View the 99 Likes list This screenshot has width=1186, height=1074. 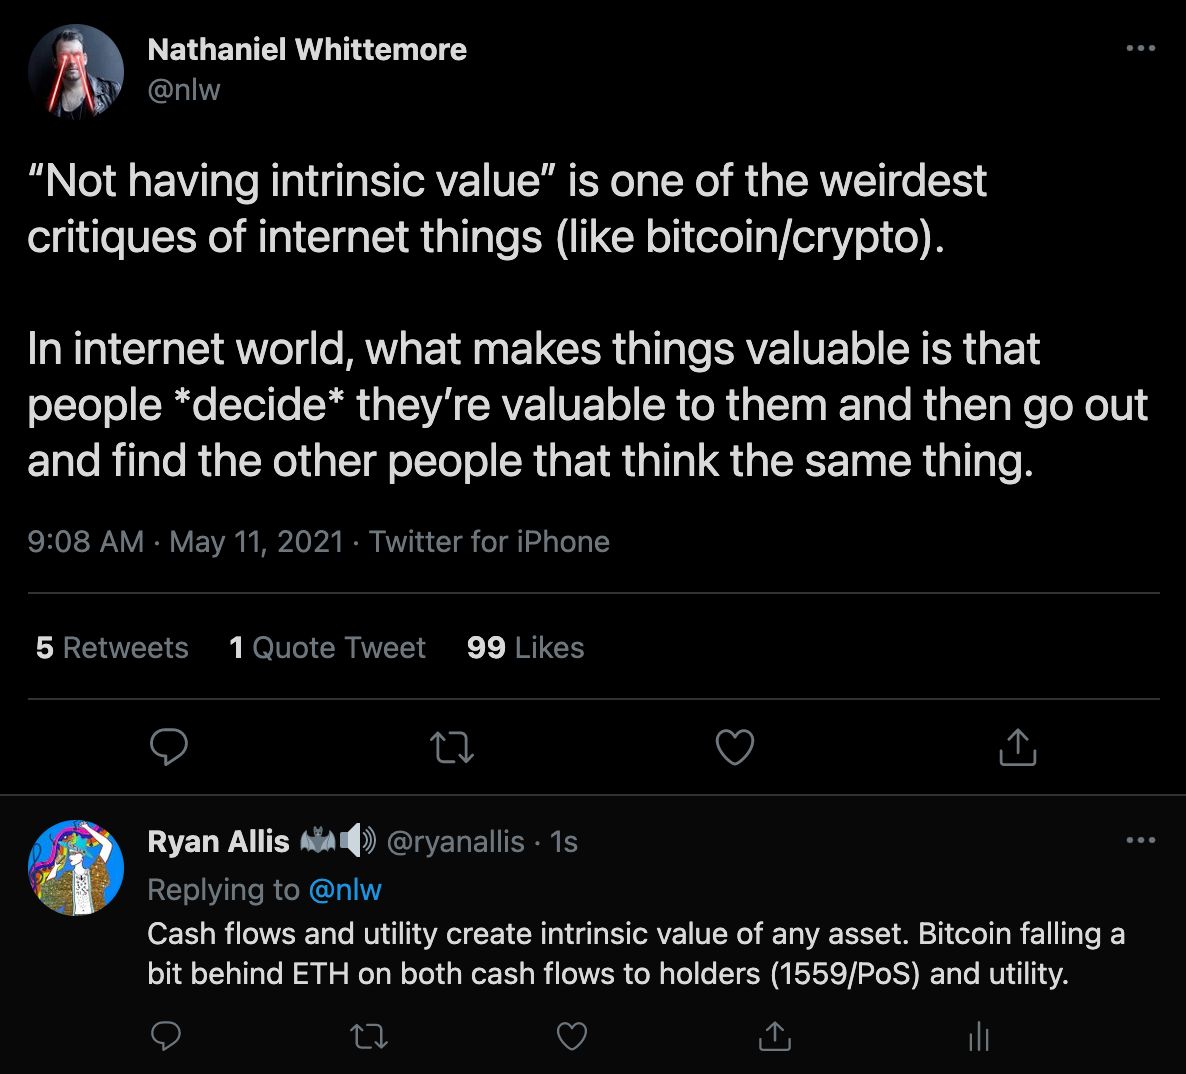(525, 648)
